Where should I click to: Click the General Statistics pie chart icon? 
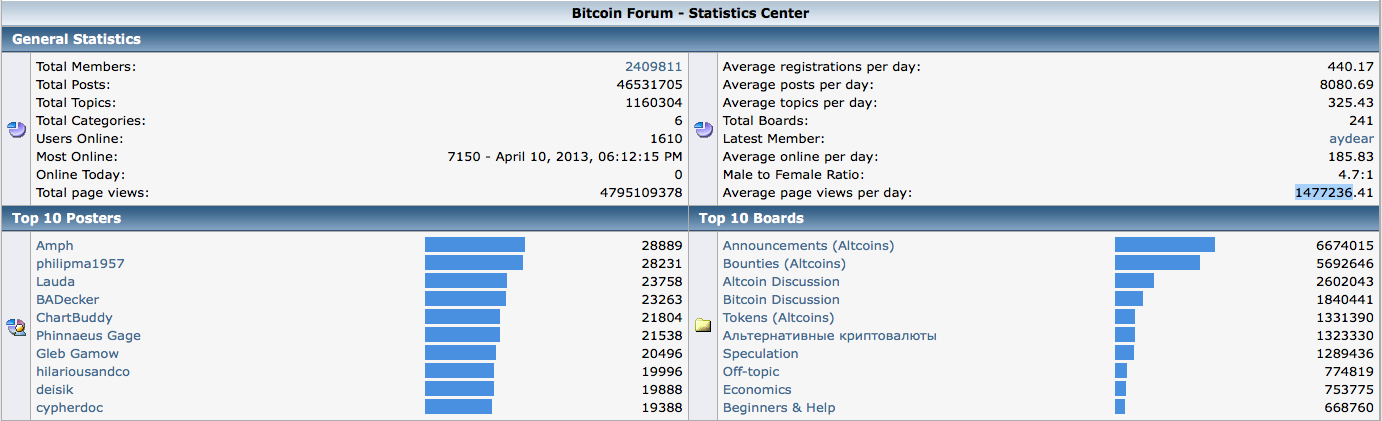click(16, 130)
